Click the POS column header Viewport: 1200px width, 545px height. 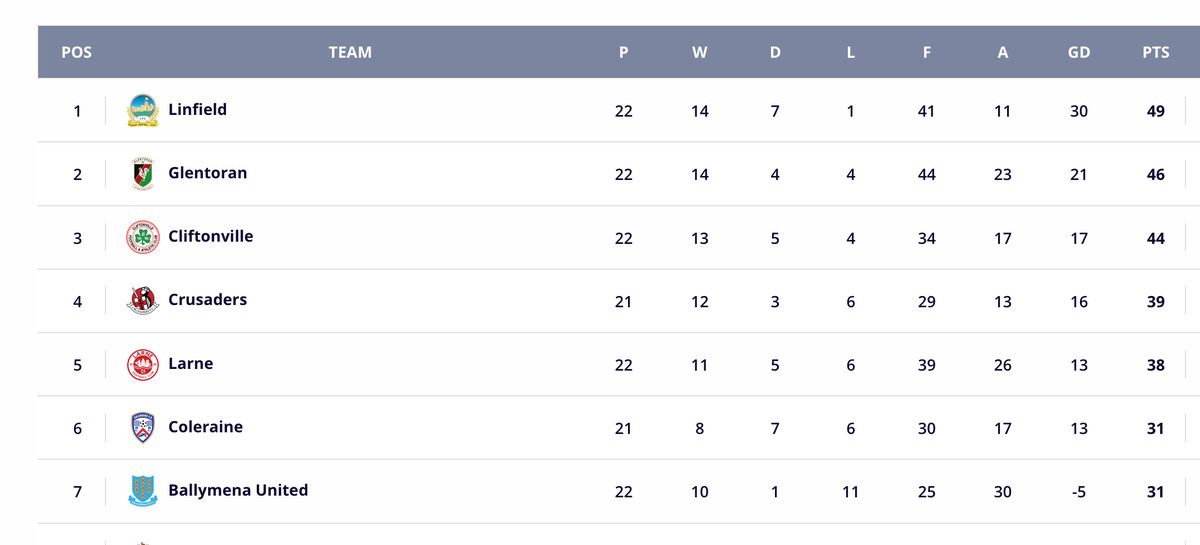click(x=77, y=53)
